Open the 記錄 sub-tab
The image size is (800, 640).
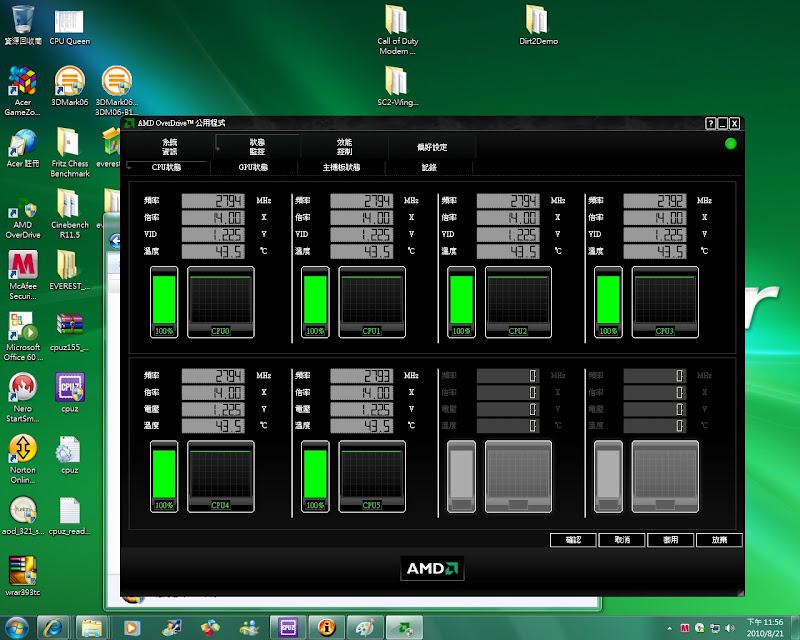click(429, 167)
